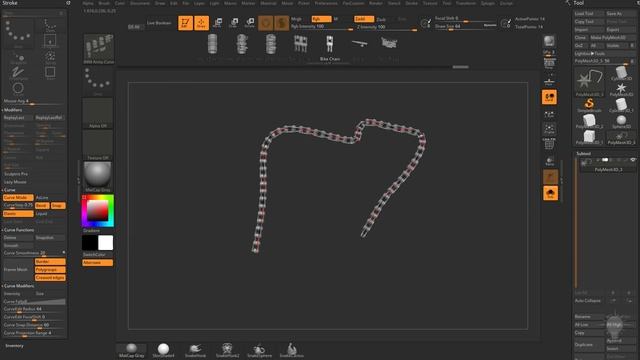The width and height of the screenshot is (640, 360).
Task: Toggle the Elastic curve option
Action: click(x=18, y=213)
